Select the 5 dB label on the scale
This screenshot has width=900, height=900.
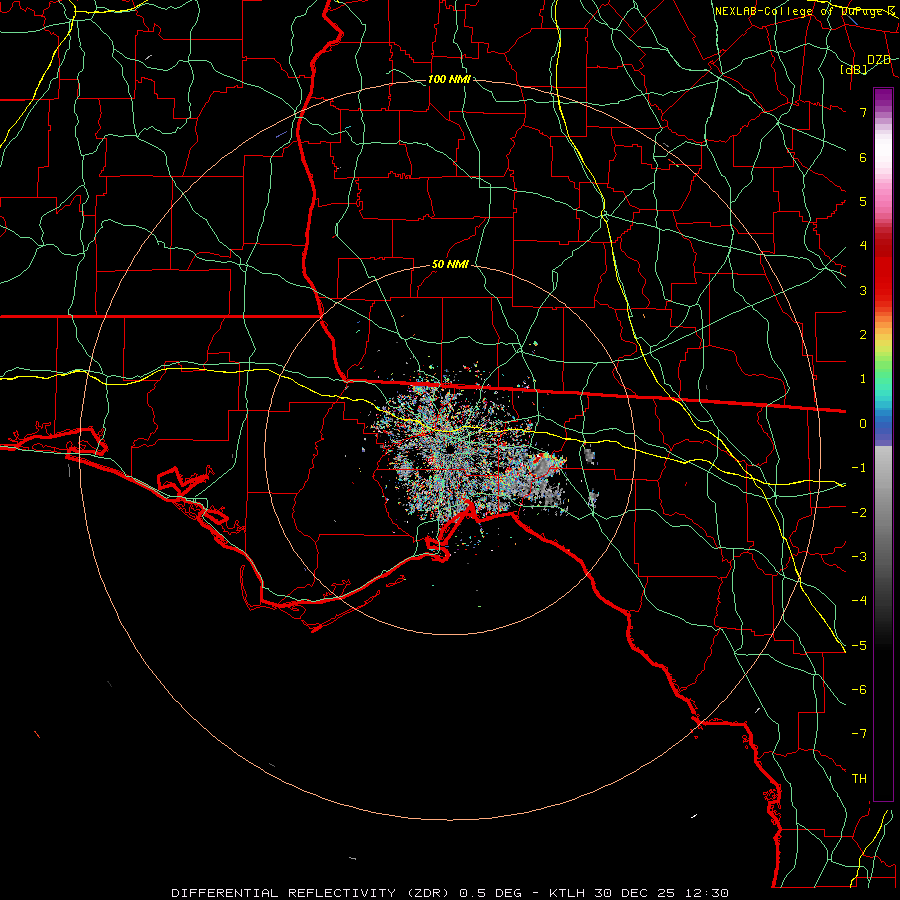tap(863, 201)
